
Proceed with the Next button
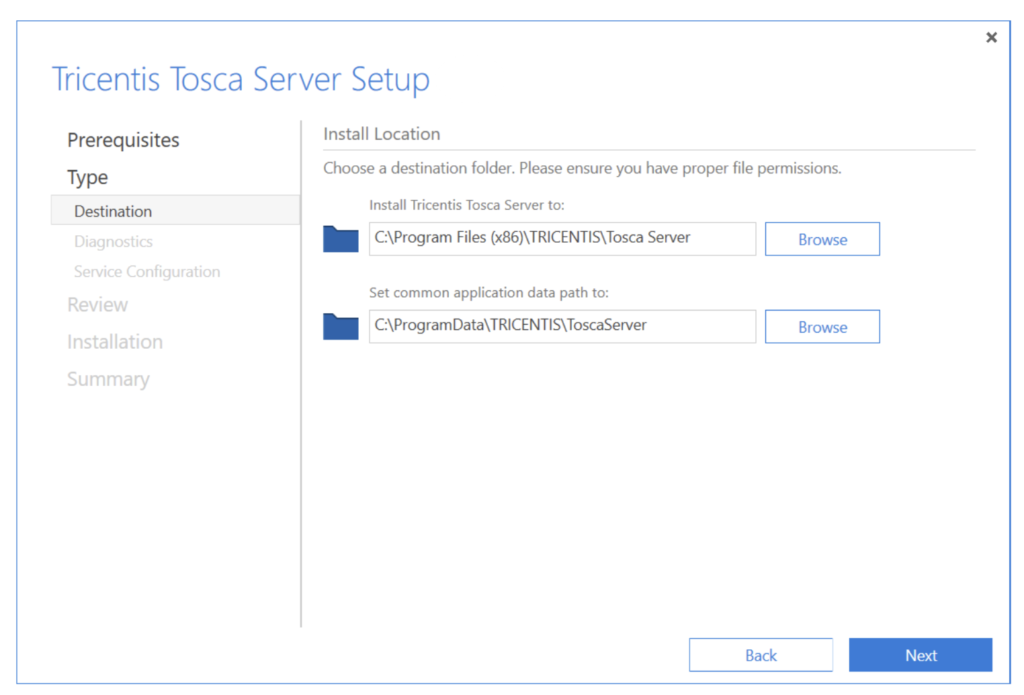pos(921,655)
